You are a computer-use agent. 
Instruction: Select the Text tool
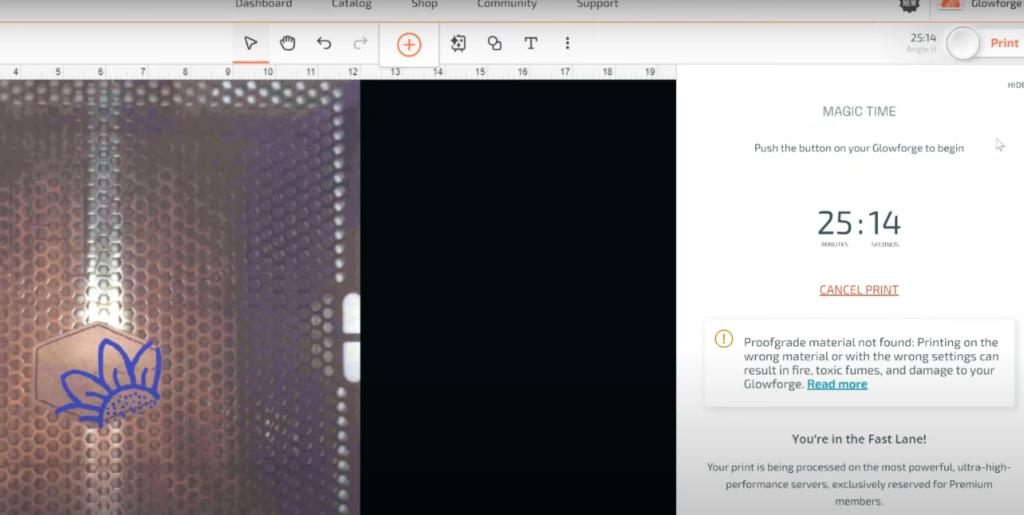[531, 43]
